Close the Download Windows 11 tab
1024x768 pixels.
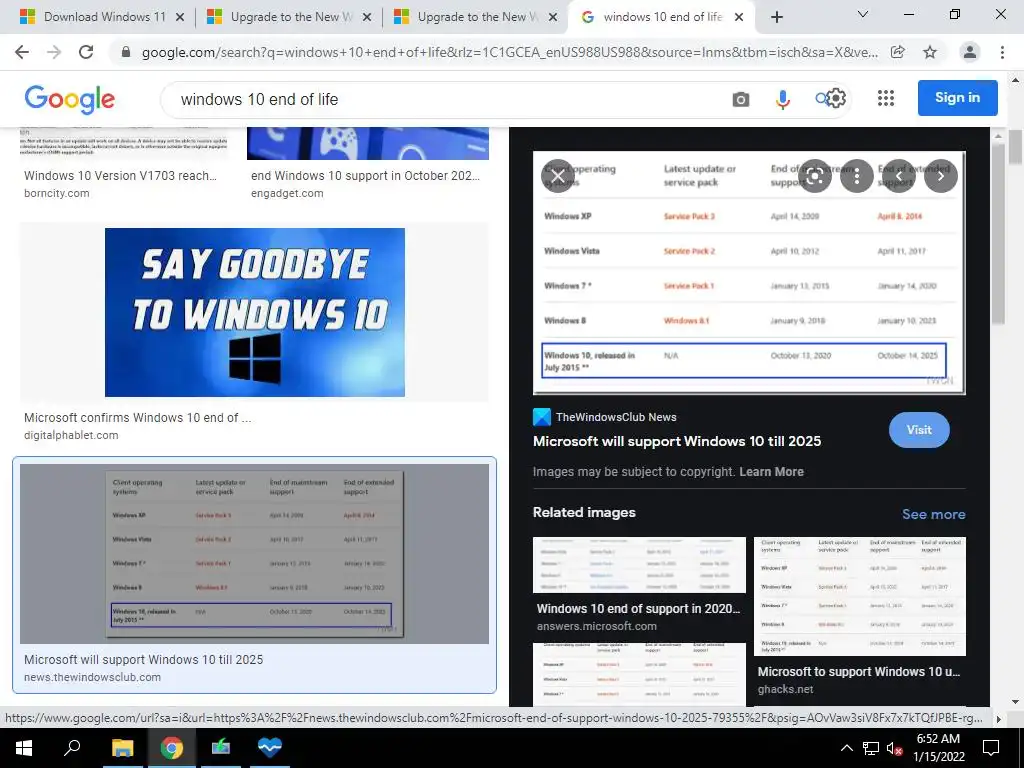pyautogui.click(x=180, y=17)
